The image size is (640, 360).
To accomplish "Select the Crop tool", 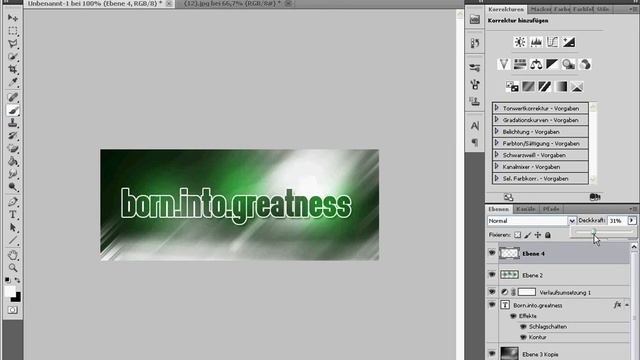I will tap(13, 69).
